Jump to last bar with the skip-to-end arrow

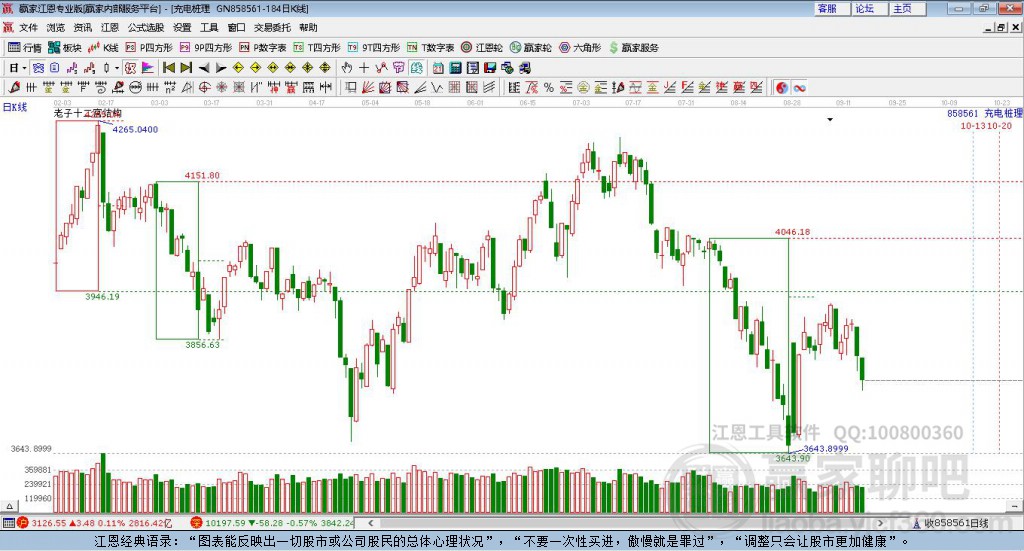(186, 68)
